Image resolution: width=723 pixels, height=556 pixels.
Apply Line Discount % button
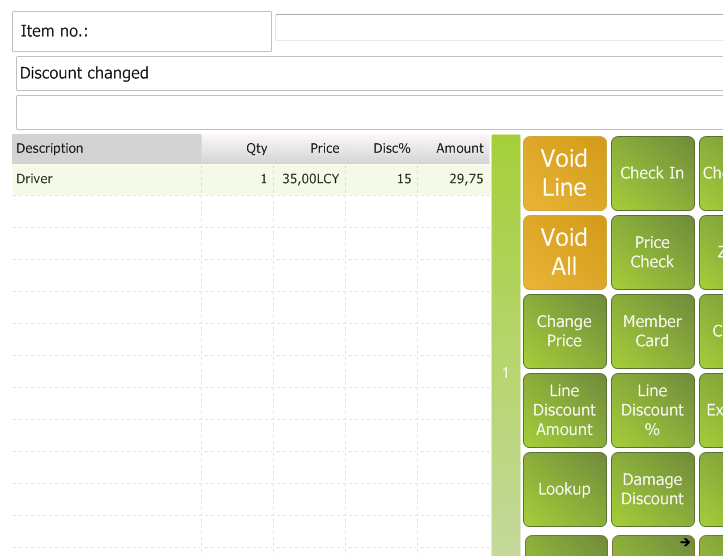pos(652,410)
